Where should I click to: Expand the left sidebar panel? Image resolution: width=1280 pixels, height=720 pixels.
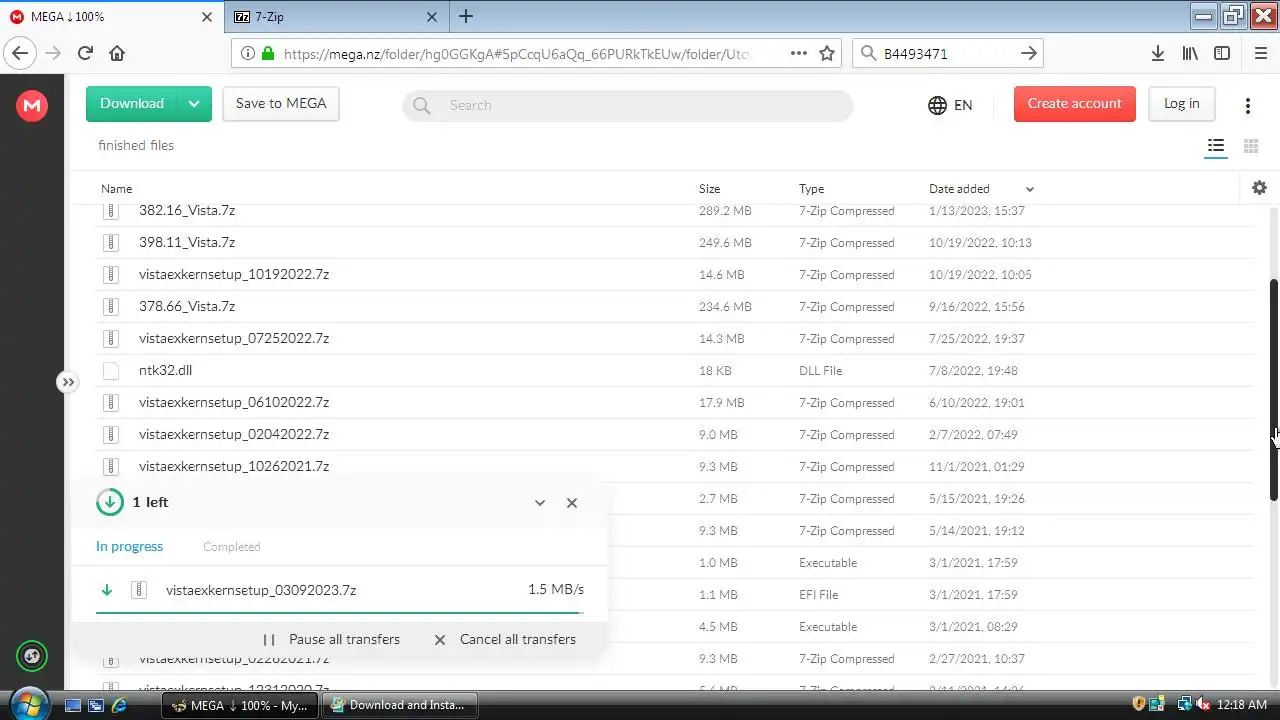[x=67, y=382]
